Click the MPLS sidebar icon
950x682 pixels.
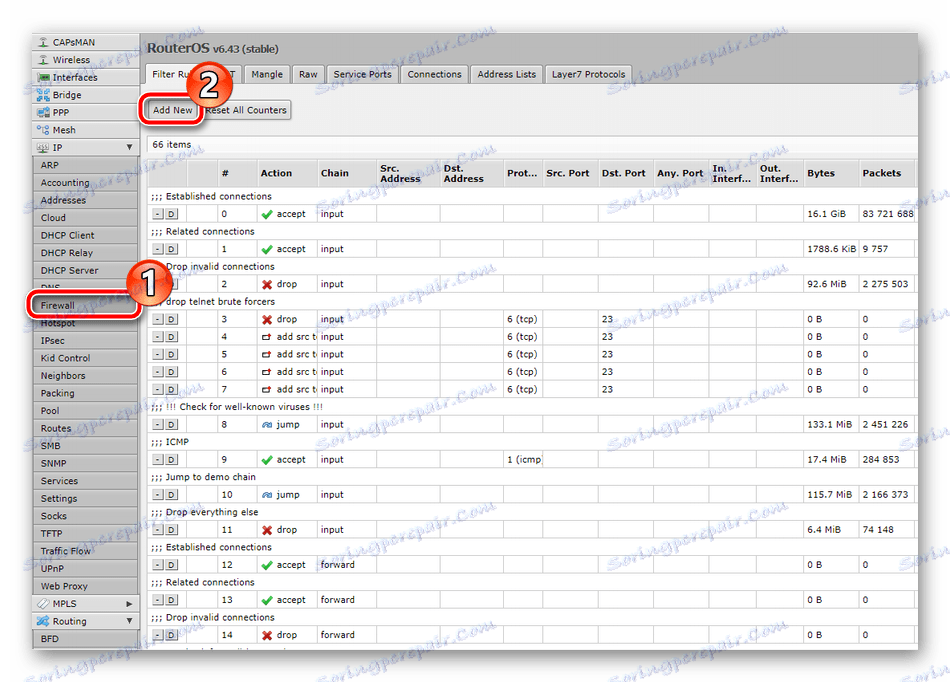(x=43, y=604)
